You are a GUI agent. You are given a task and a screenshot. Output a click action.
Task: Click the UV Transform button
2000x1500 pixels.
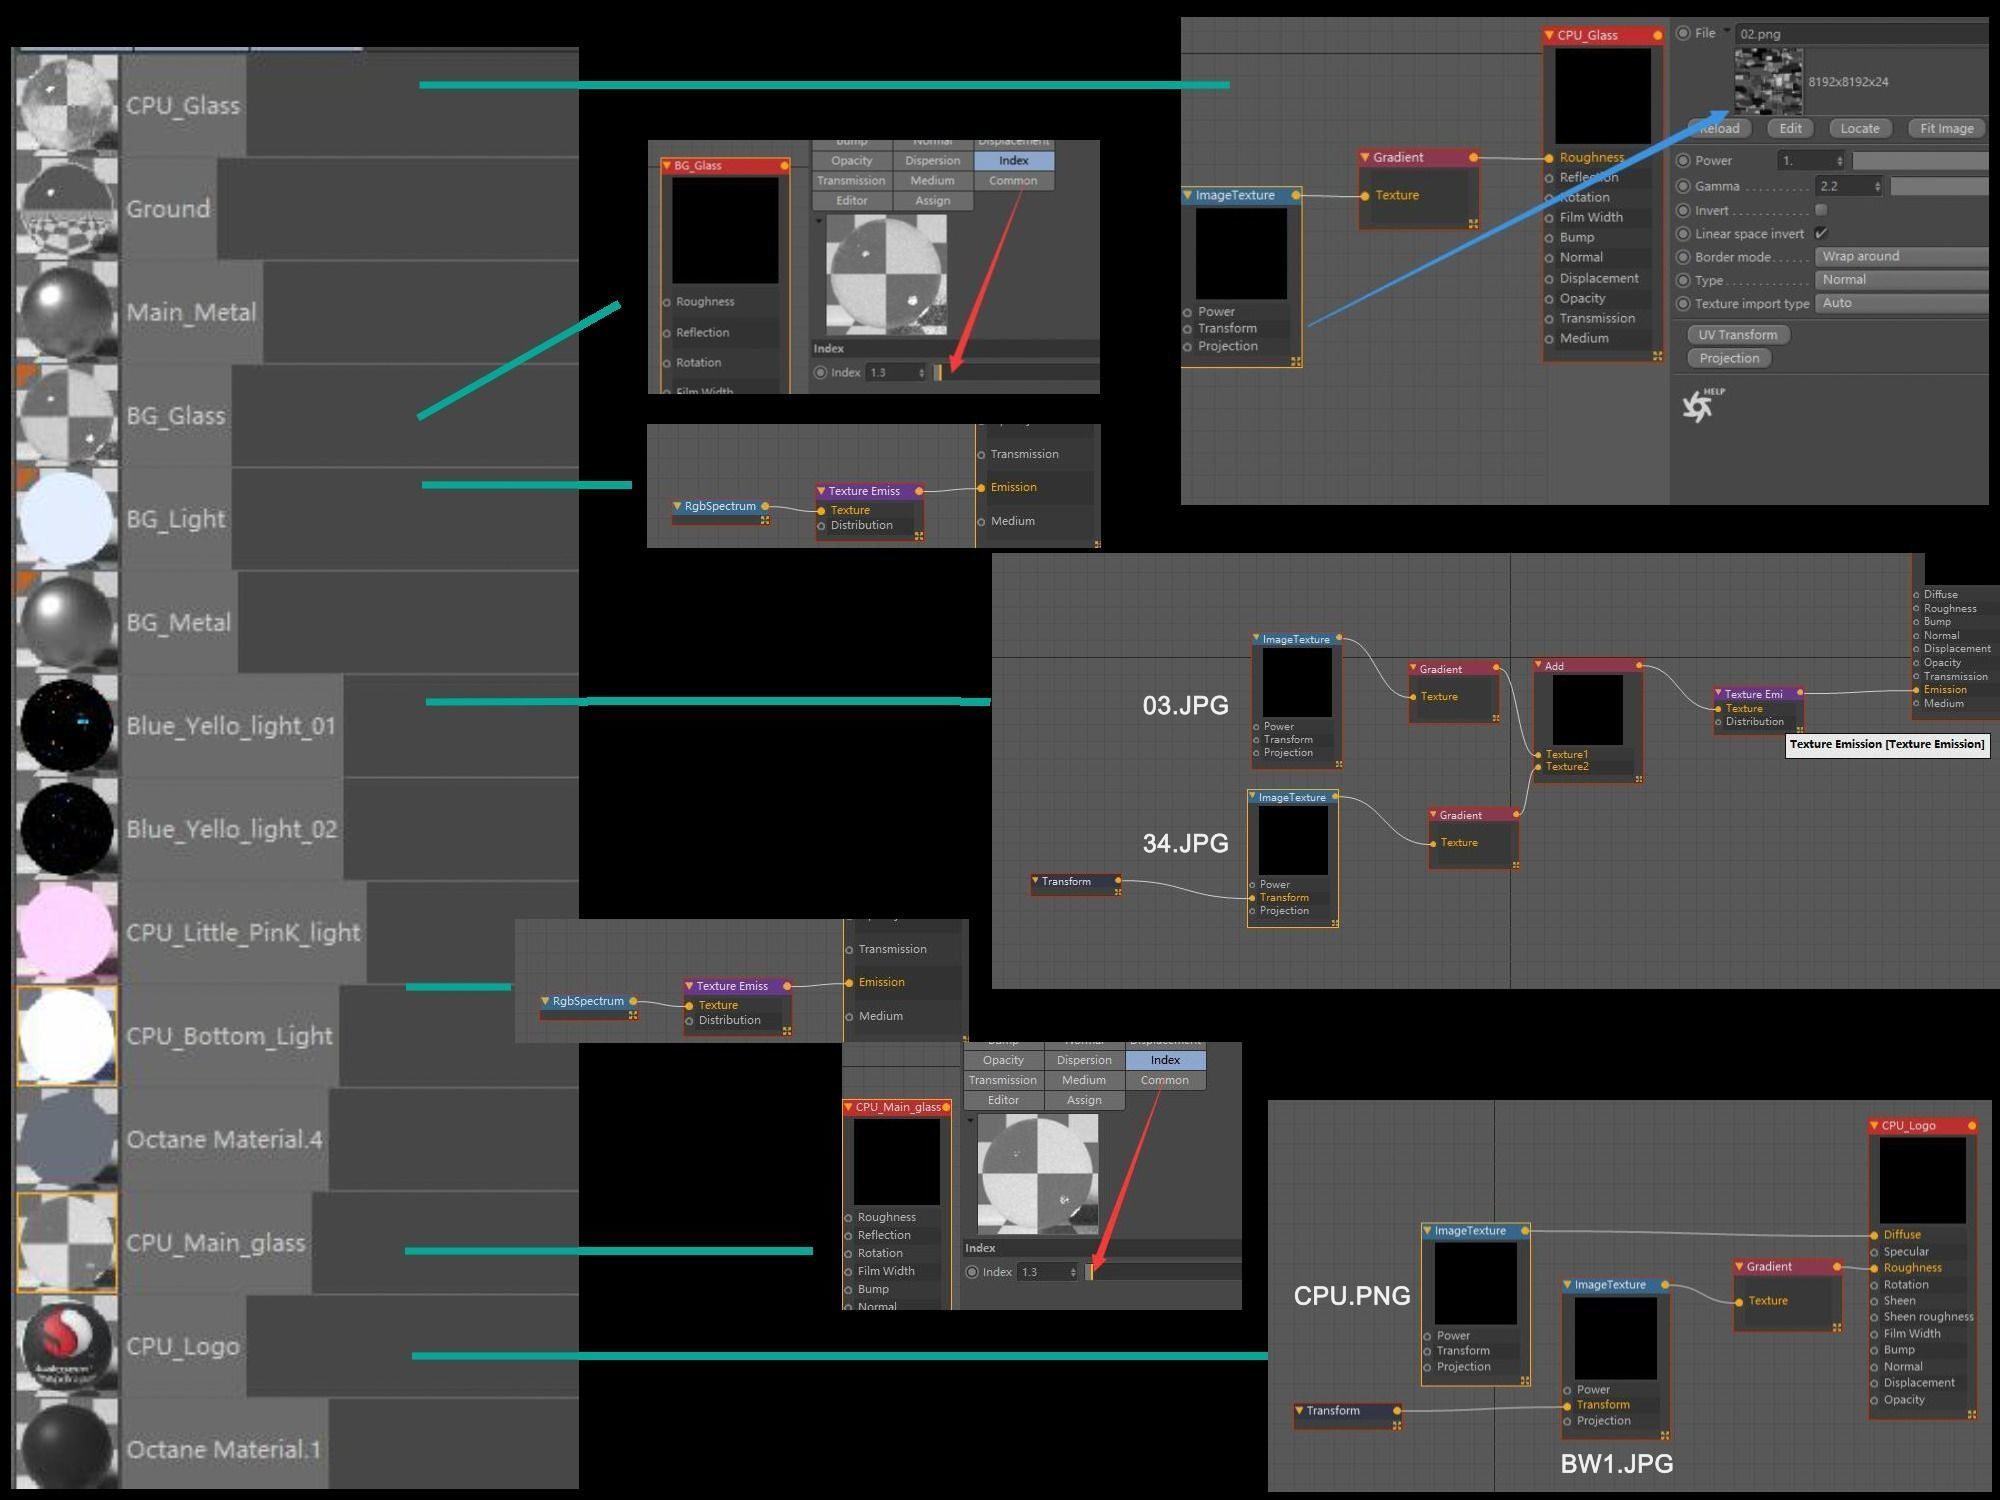pyautogui.click(x=1738, y=335)
